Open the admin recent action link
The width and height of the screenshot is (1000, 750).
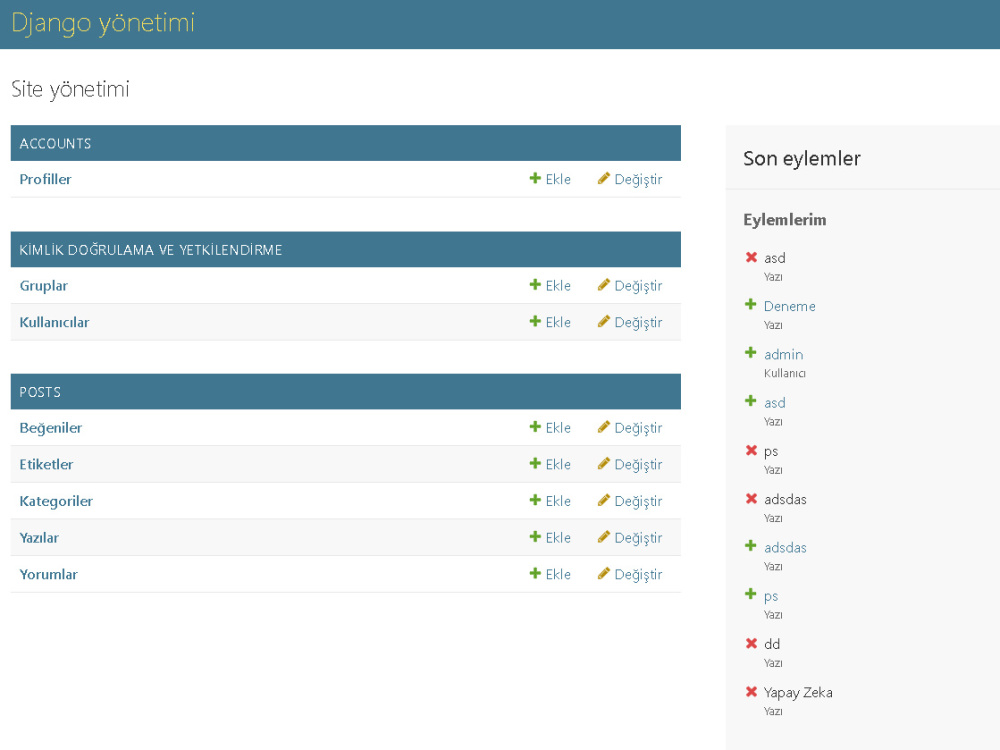[x=783, y=355]
